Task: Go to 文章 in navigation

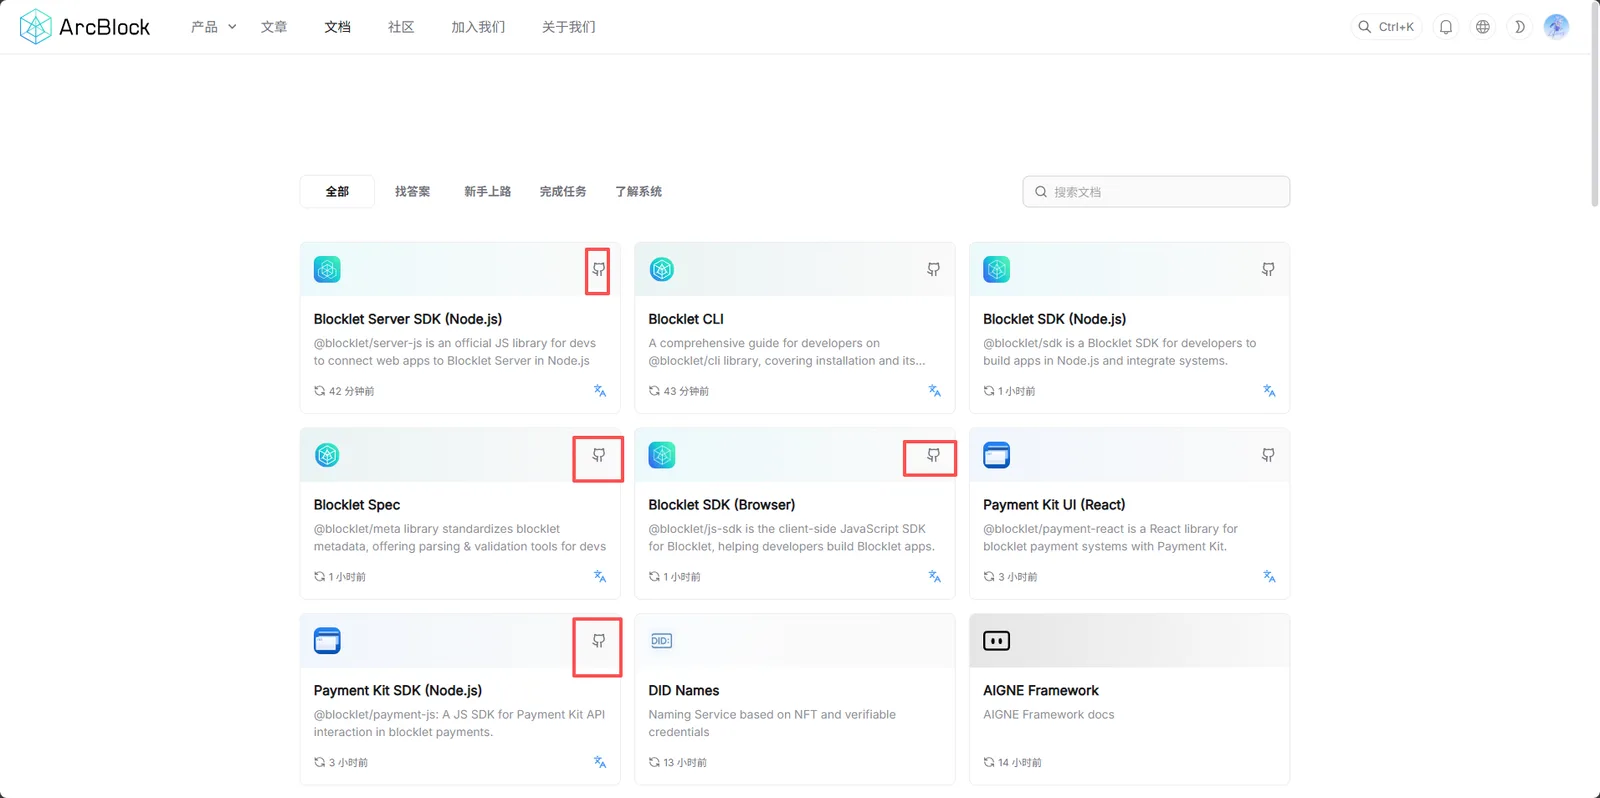Action: click(x=274, y=27)
